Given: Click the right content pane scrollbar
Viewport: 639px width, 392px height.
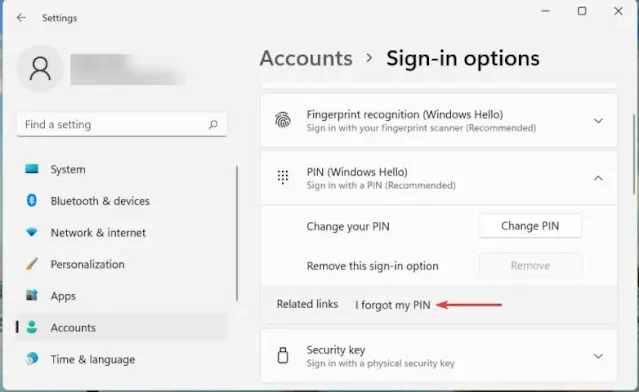Looking at the screenshot, I should pyautogui.click(x=633, y=154).
